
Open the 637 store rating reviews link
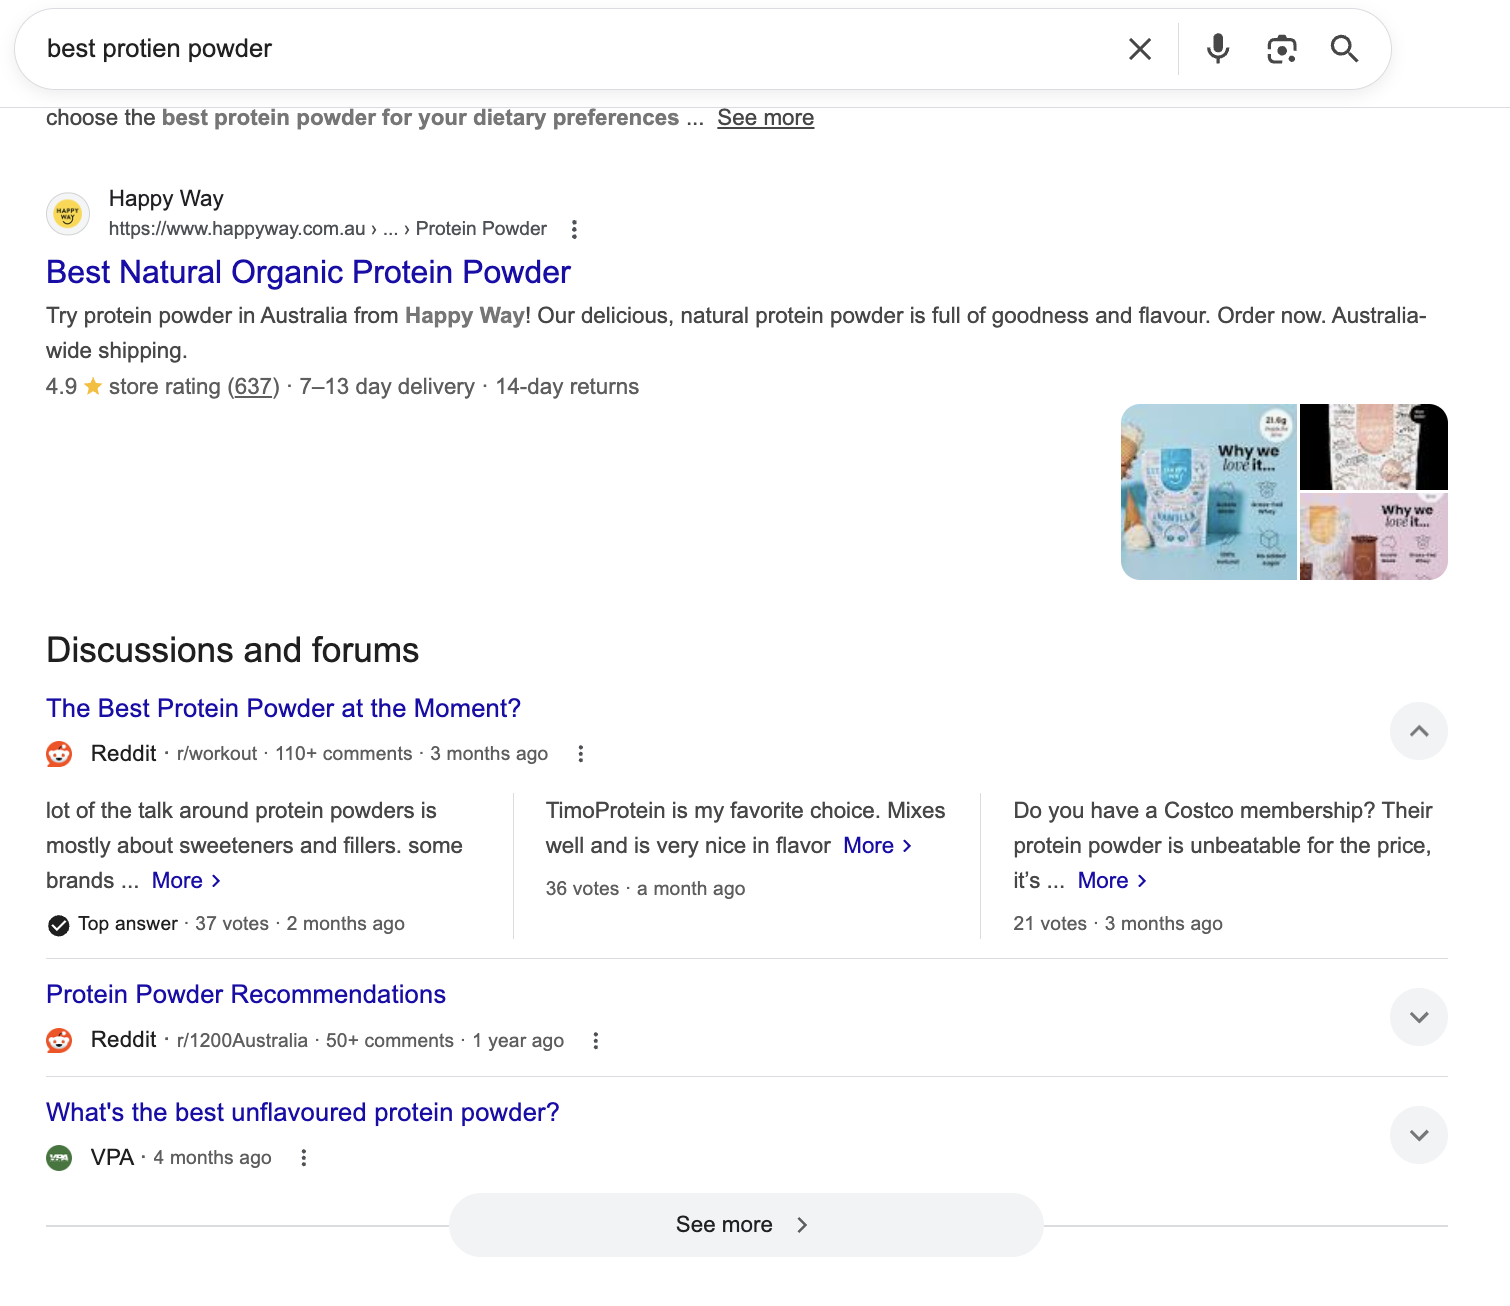click(253, 387)
